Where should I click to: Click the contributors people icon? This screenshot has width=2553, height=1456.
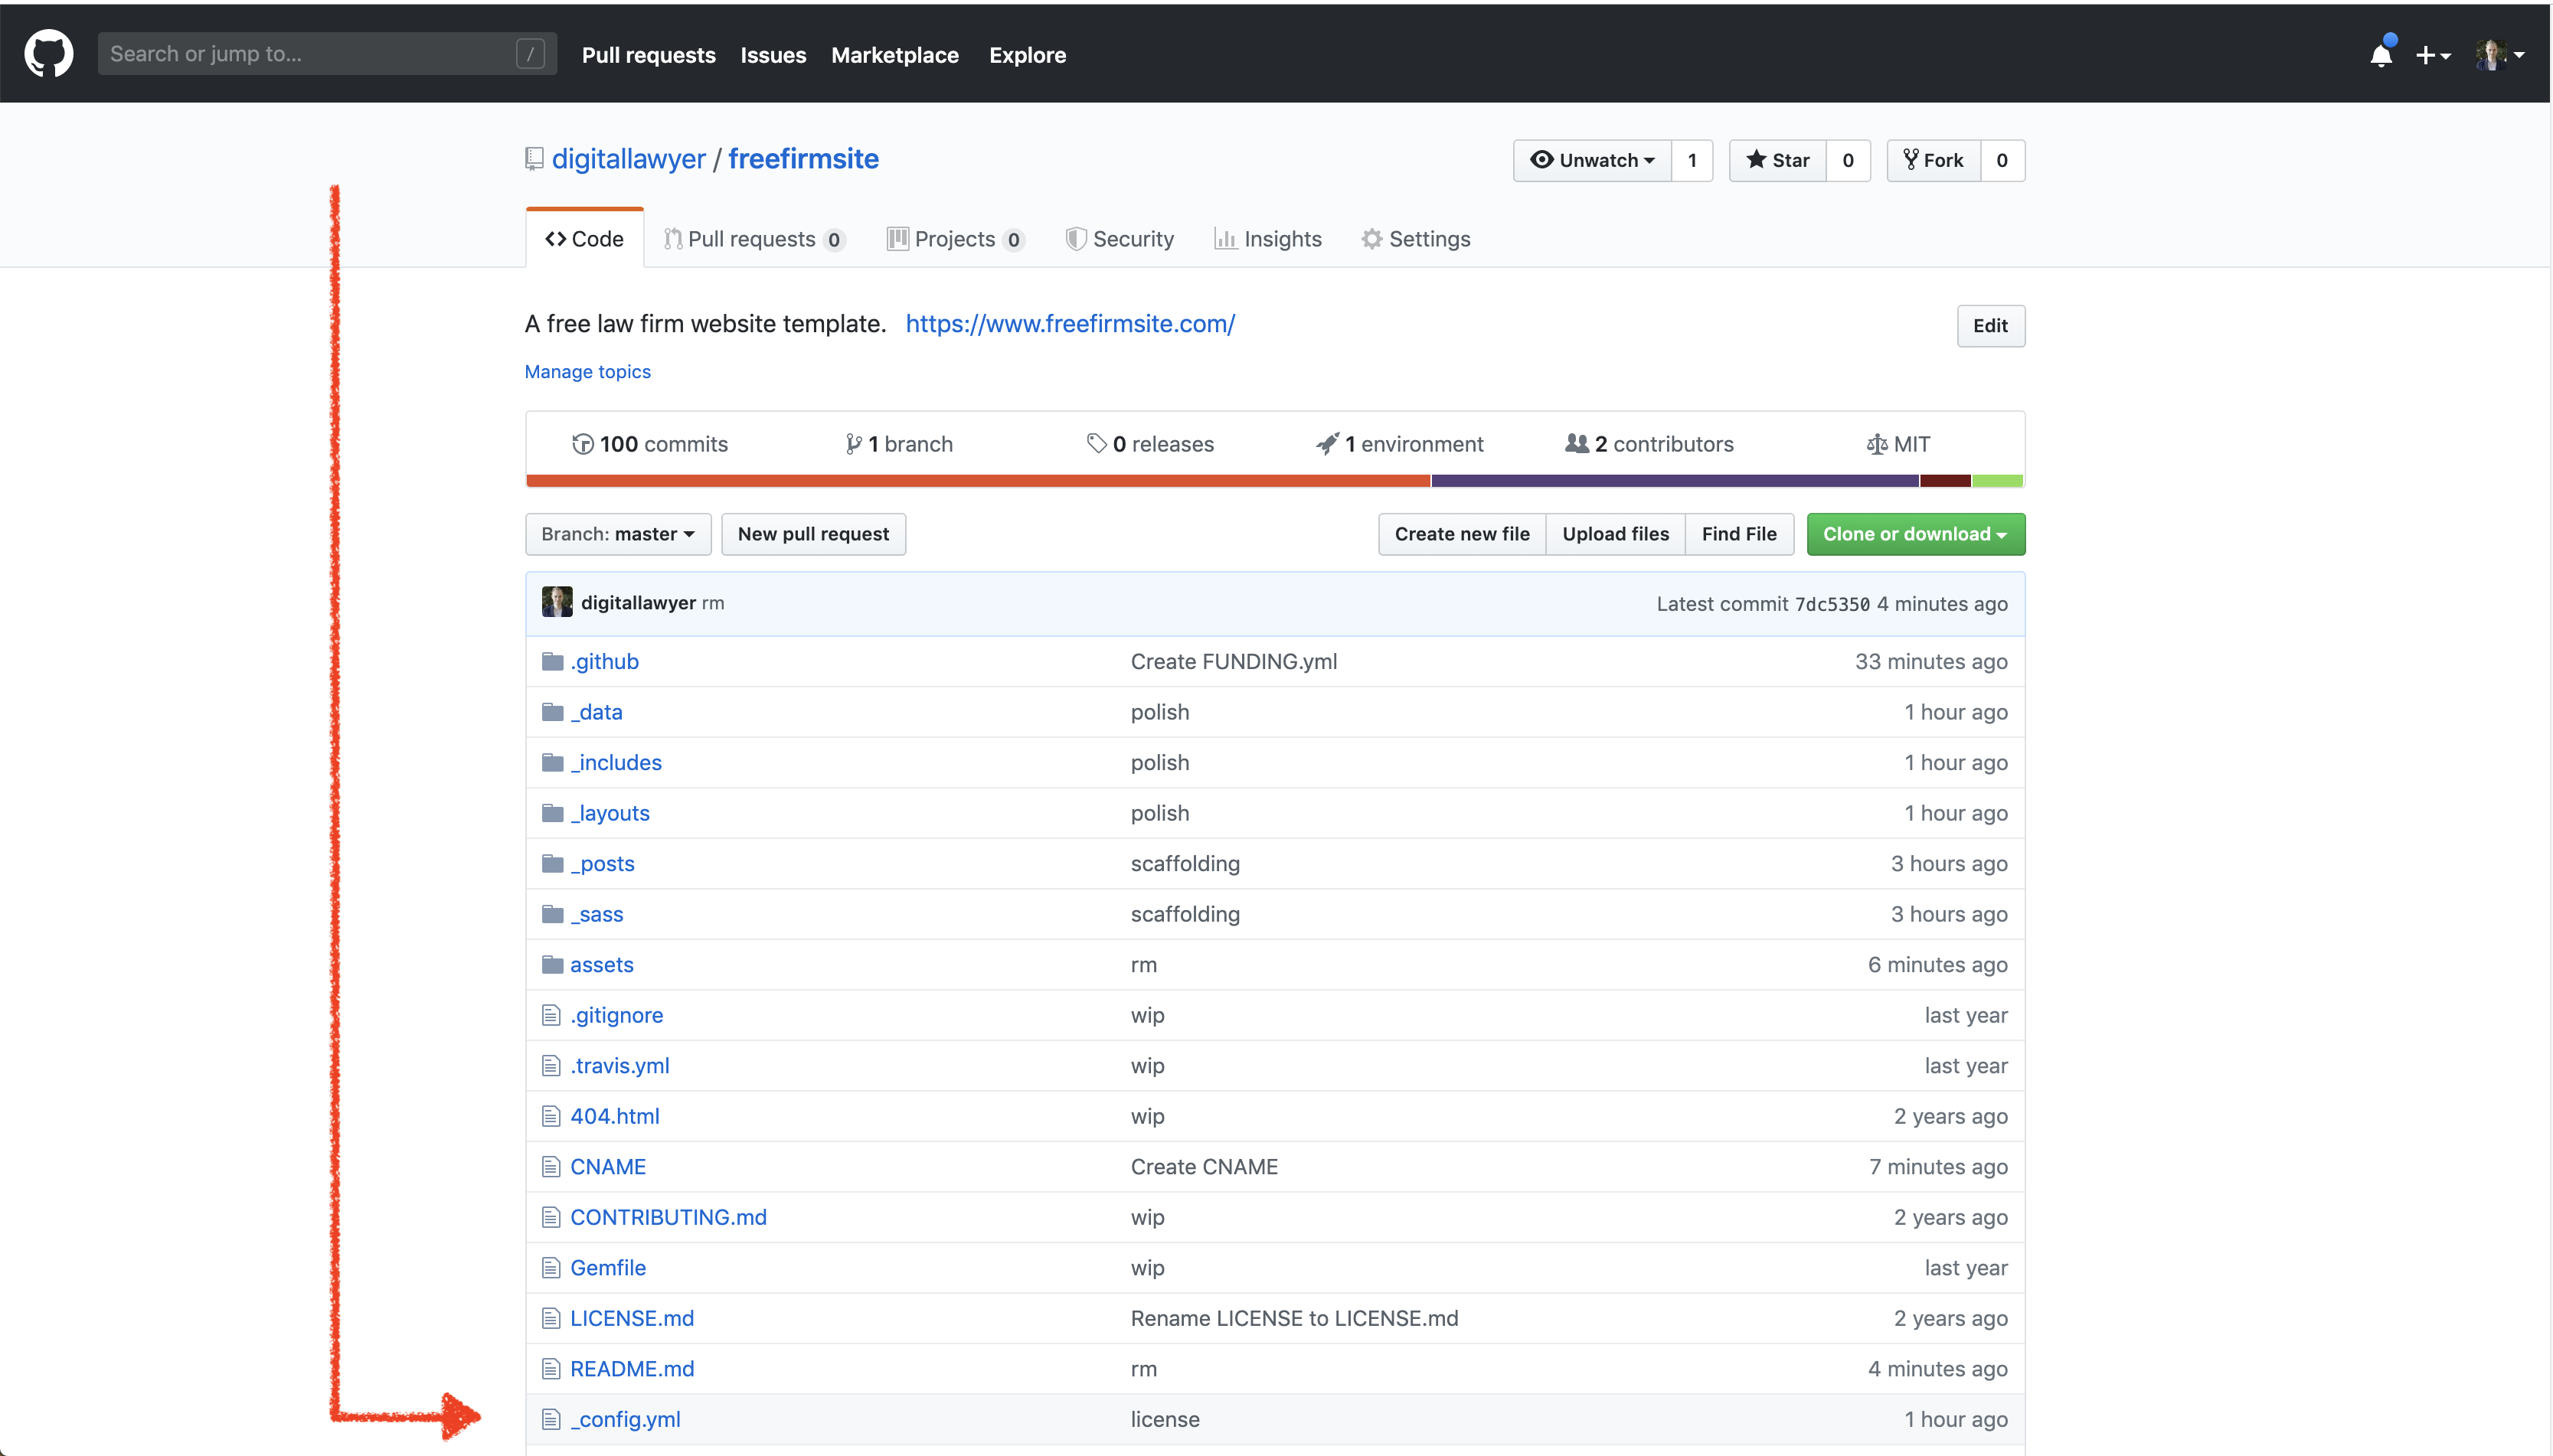1576,443
